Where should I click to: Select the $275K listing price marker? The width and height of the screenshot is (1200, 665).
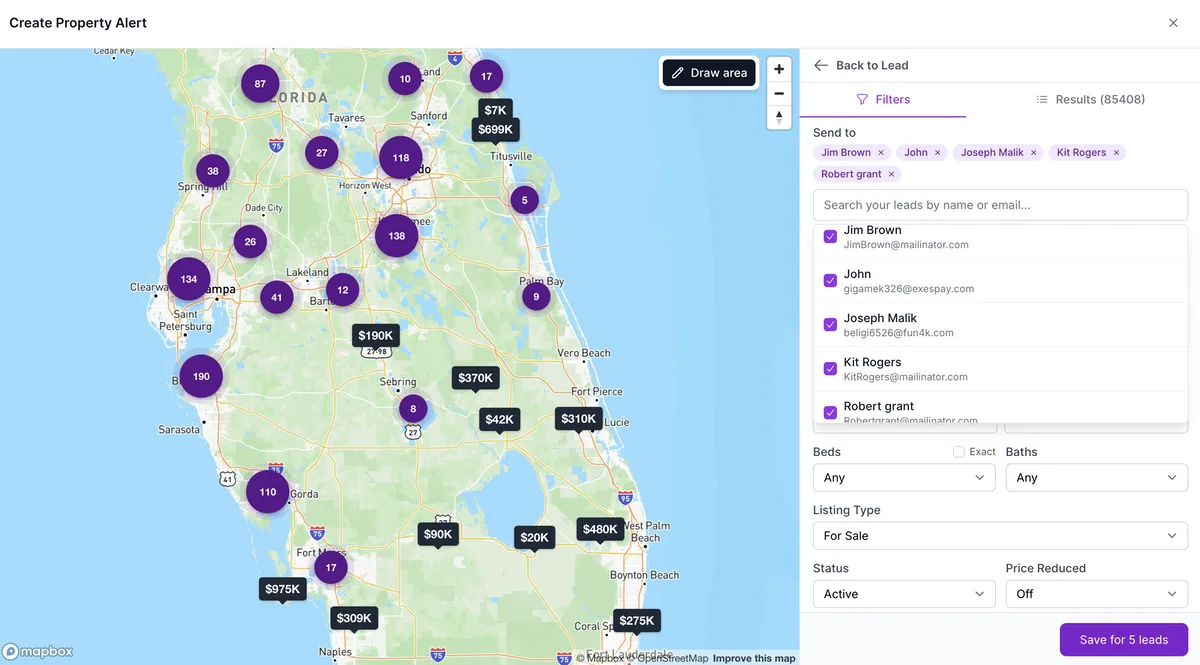tap(637, 620)
